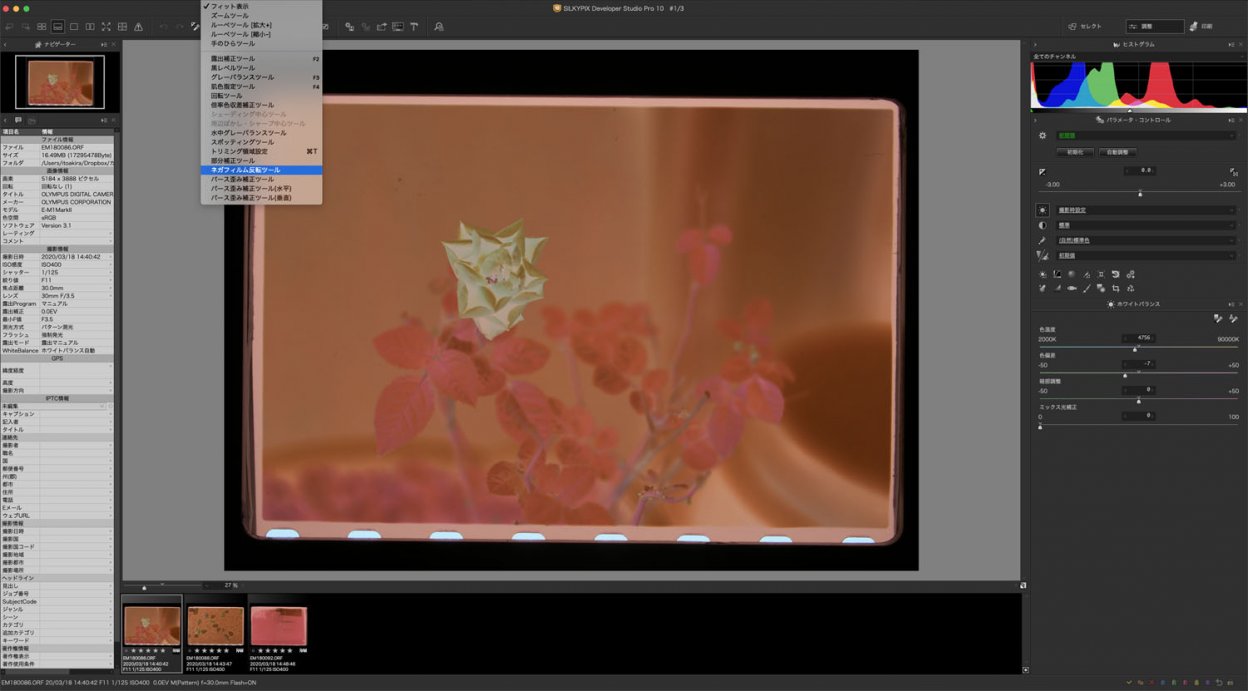Click the text tool T icon in toolbar
1248x691 pixels.
point(414,26)
